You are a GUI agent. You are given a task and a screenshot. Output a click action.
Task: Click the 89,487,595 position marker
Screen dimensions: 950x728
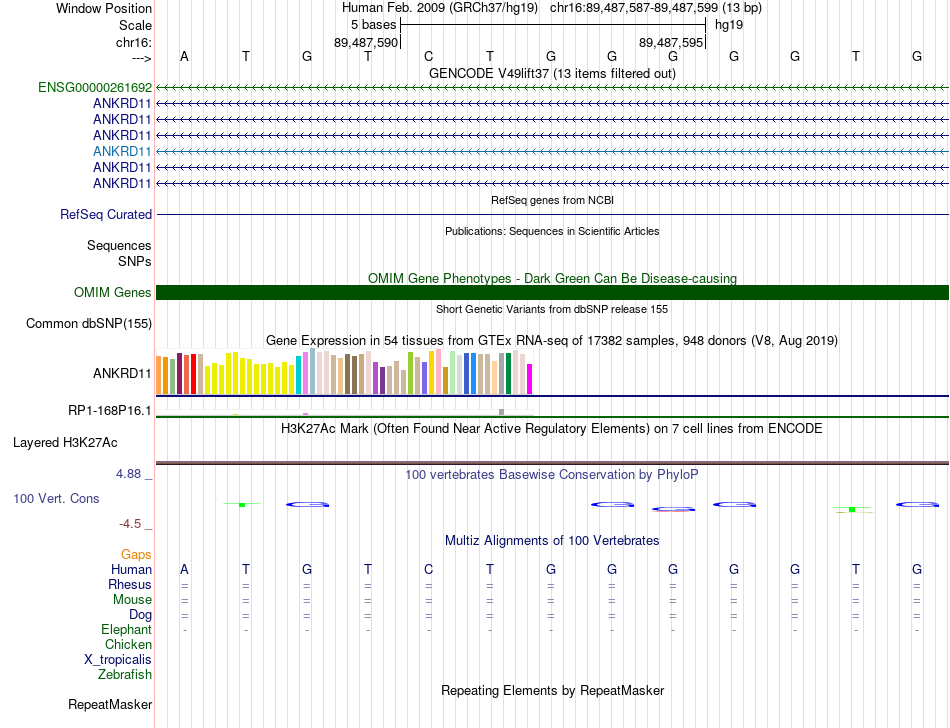pos(671,43)
